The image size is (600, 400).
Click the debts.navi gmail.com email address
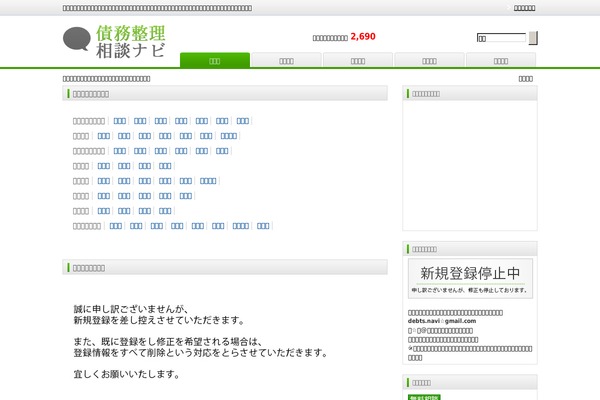442,321
